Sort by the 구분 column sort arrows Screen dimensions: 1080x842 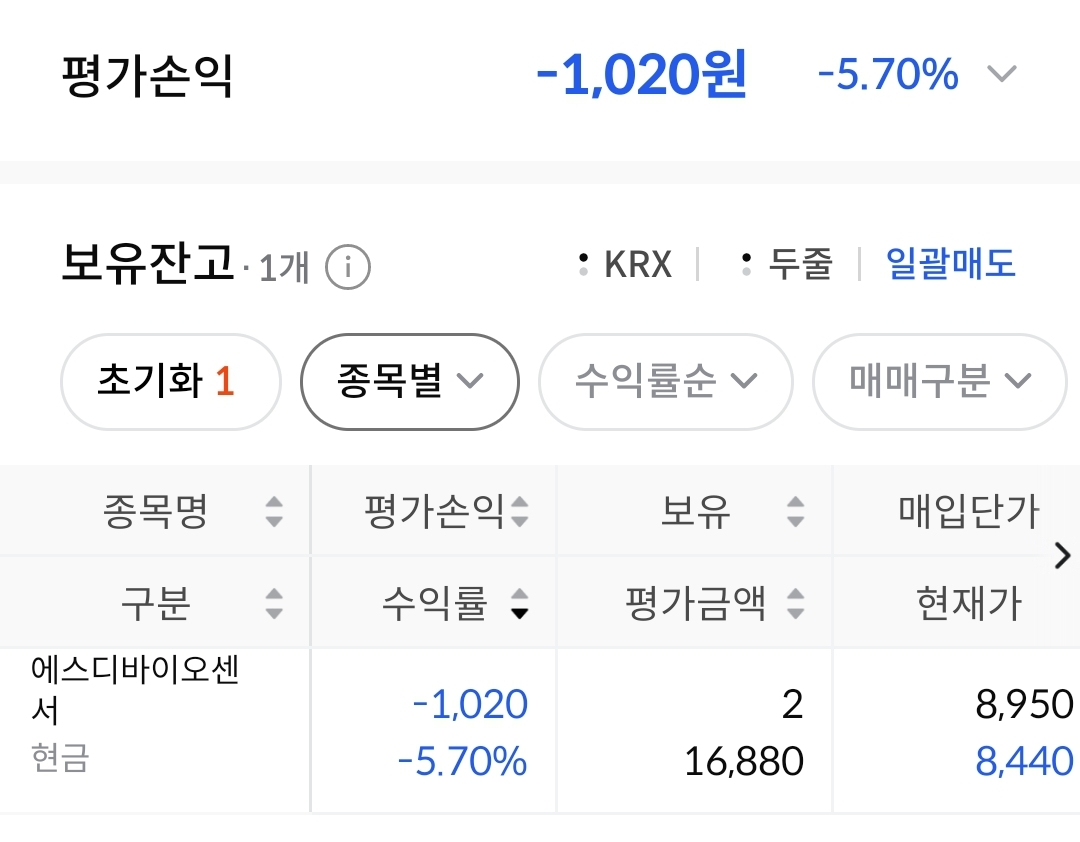(274, 604)
